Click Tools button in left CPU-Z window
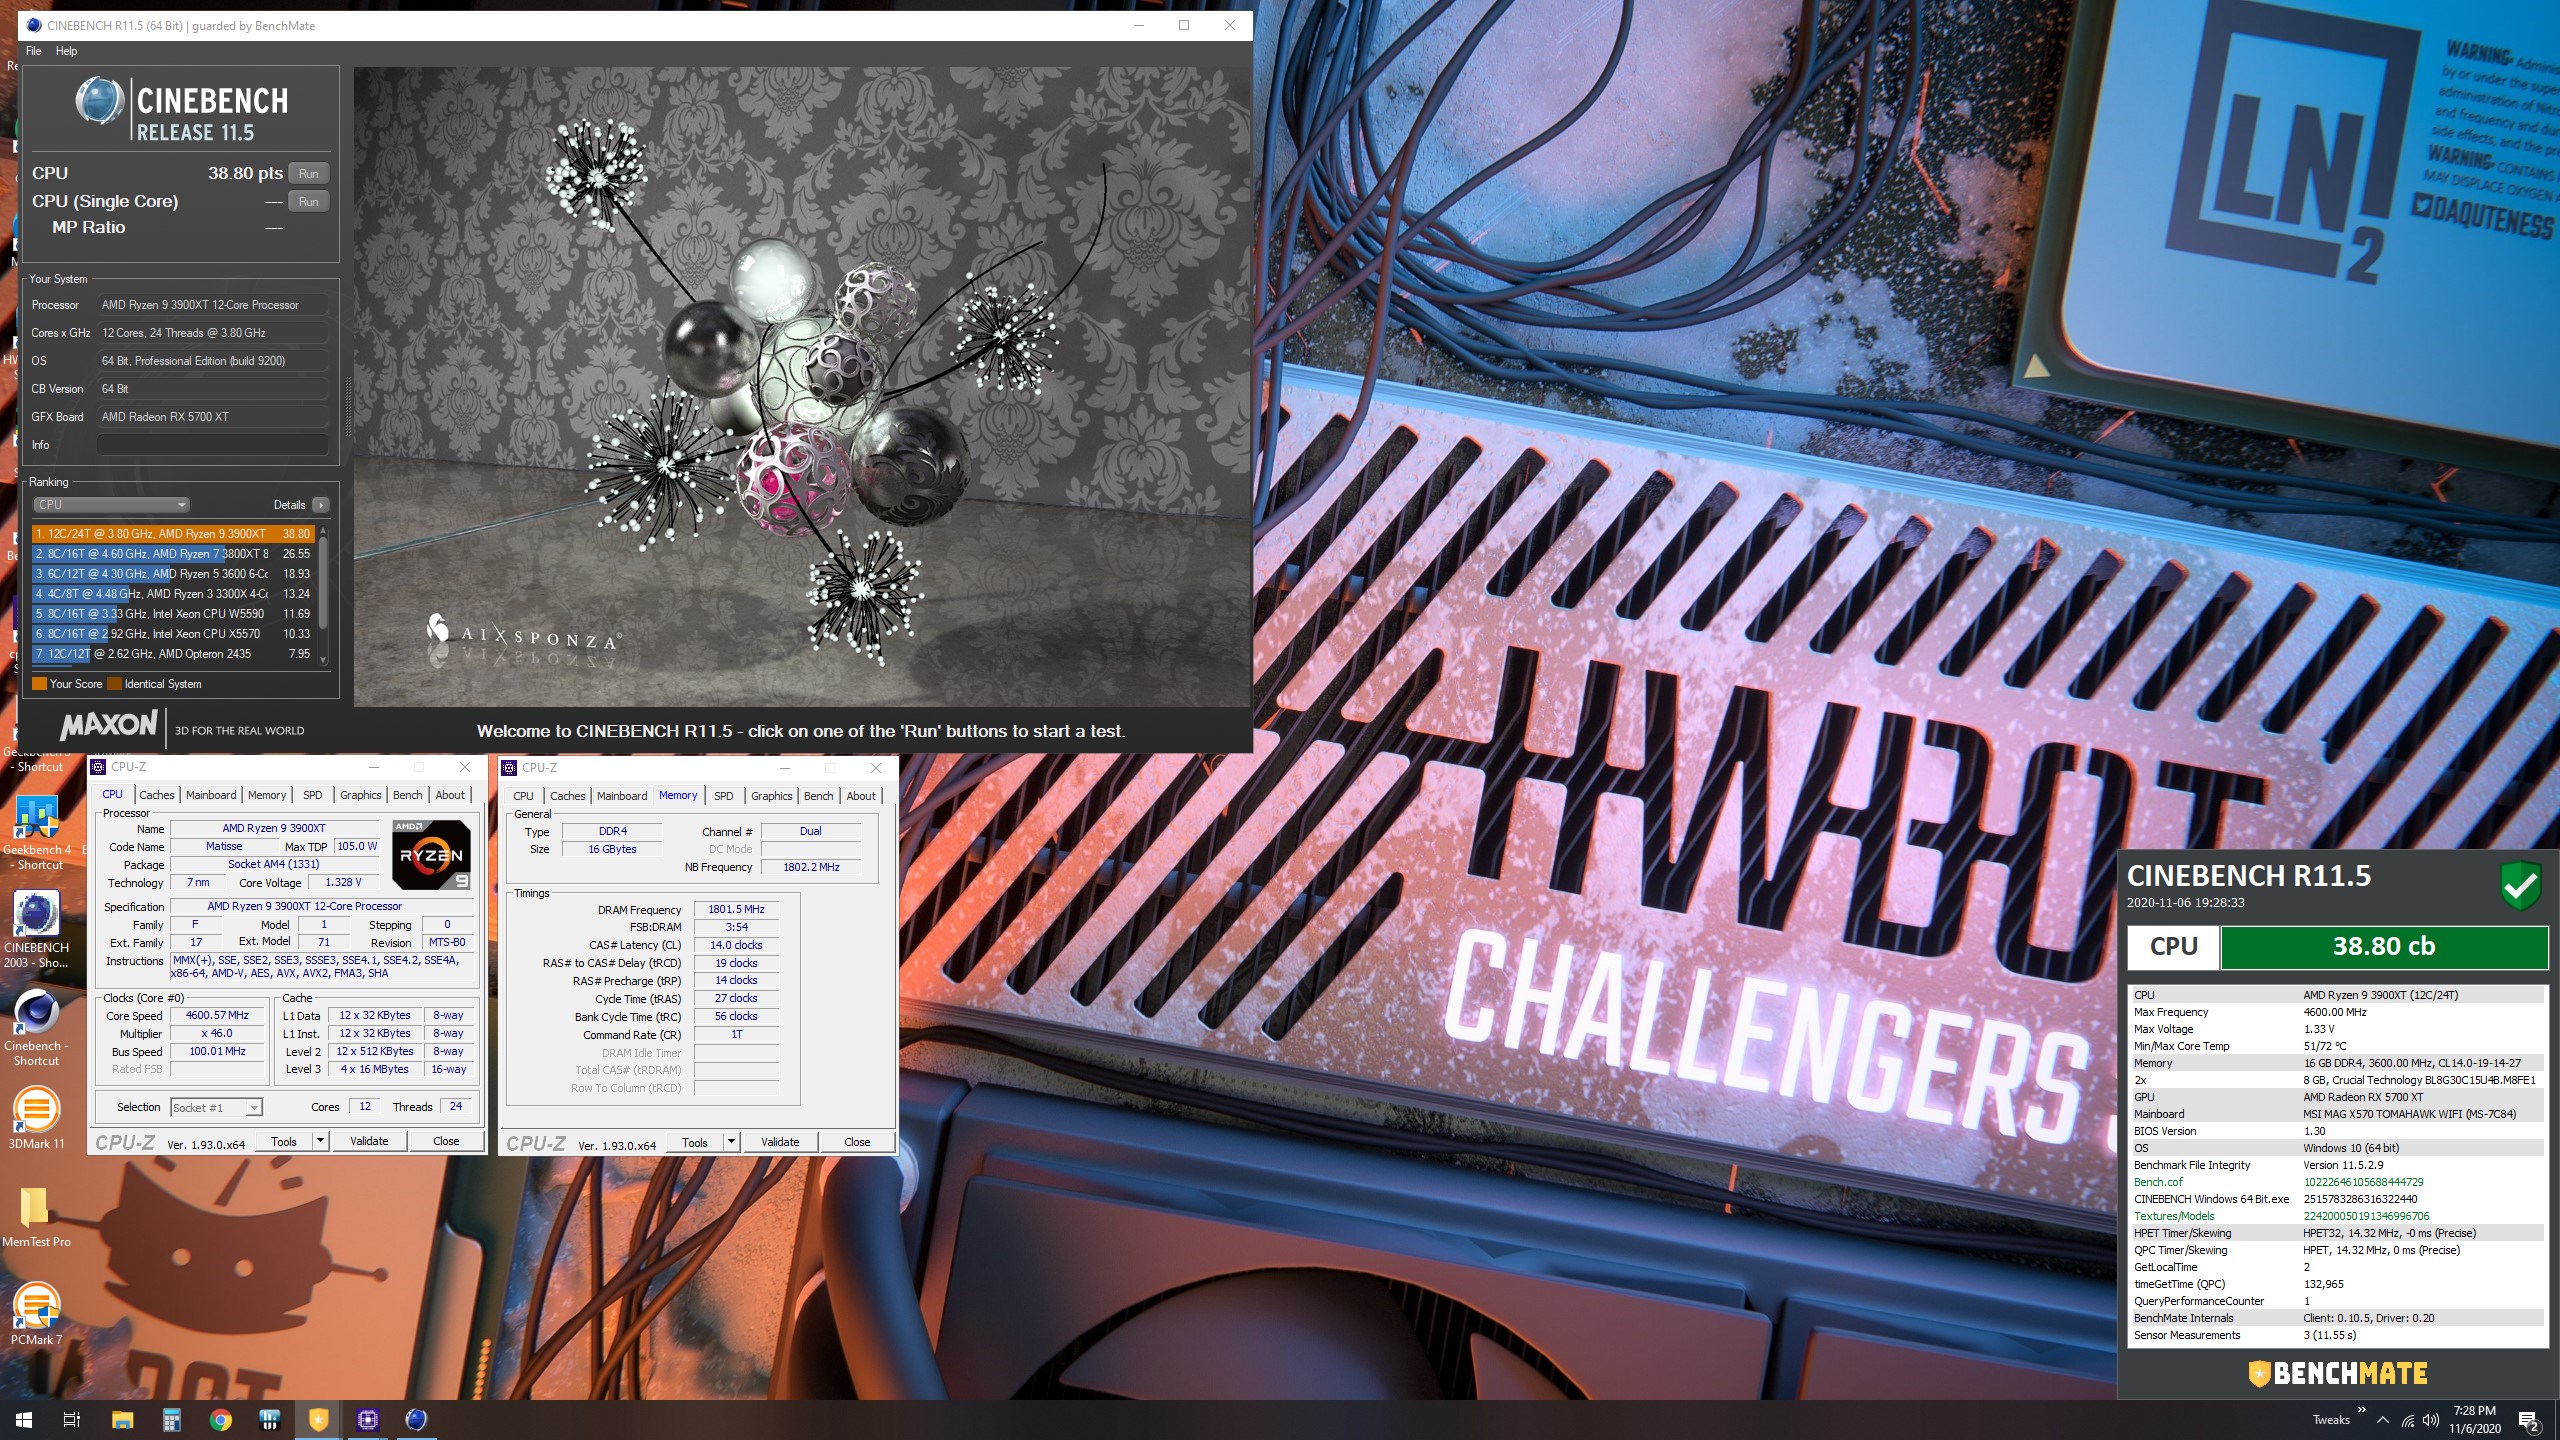This screenshot has height=1440, width=2560. point(284,1141)
